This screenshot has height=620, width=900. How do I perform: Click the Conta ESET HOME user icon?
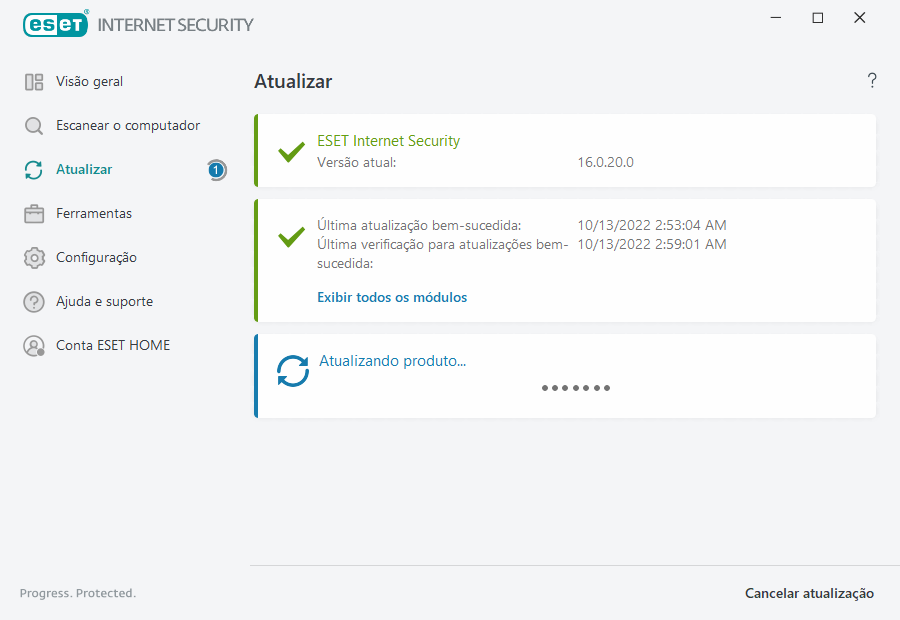tap(34, 346)
